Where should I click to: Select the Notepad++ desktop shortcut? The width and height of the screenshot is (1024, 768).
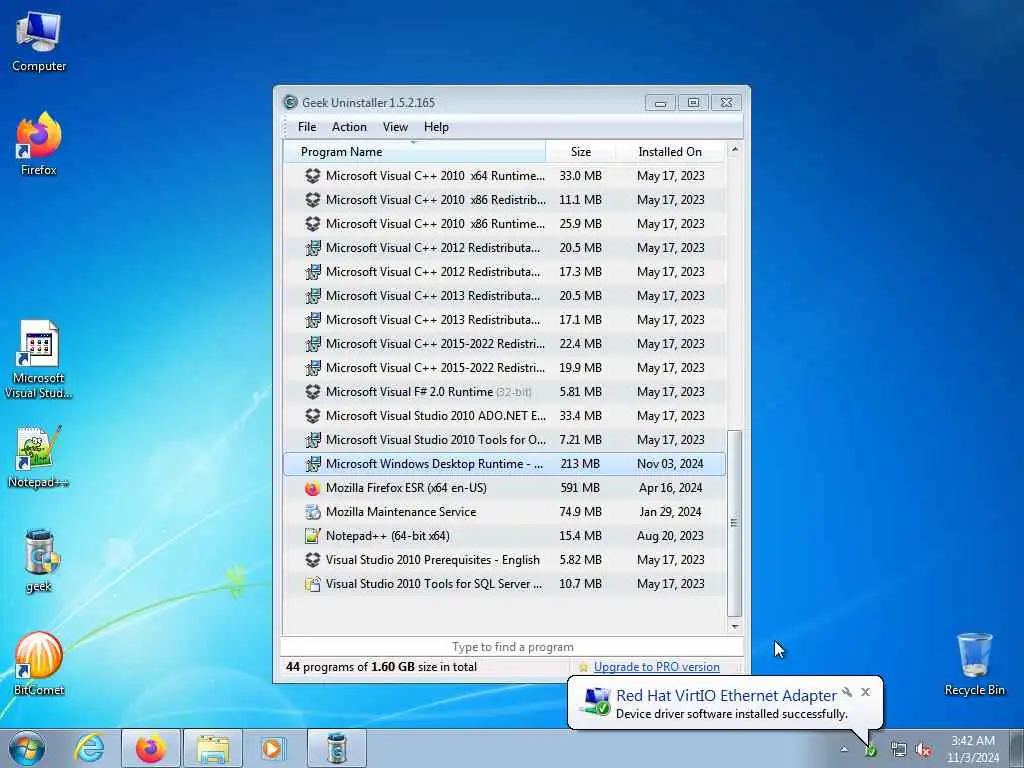[x=39, y=457]
